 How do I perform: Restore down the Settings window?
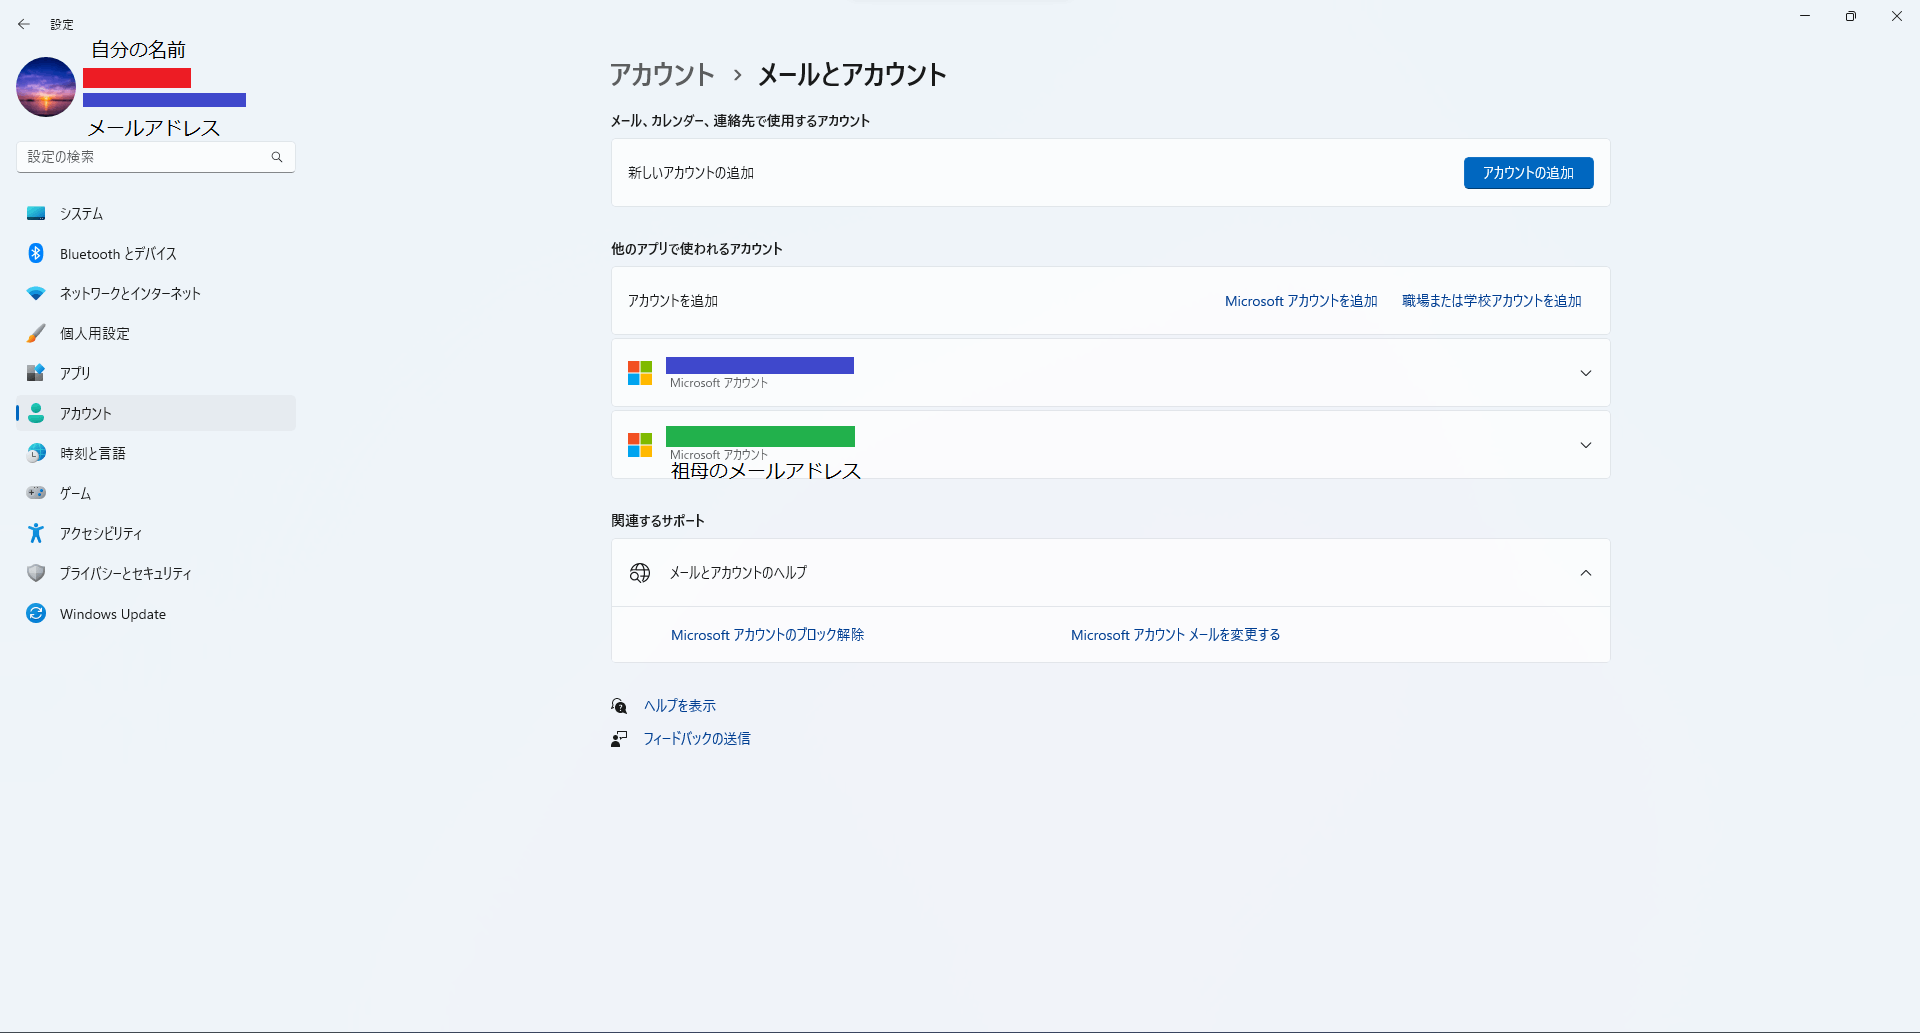pyautogui.click(x=1851, y=16)
